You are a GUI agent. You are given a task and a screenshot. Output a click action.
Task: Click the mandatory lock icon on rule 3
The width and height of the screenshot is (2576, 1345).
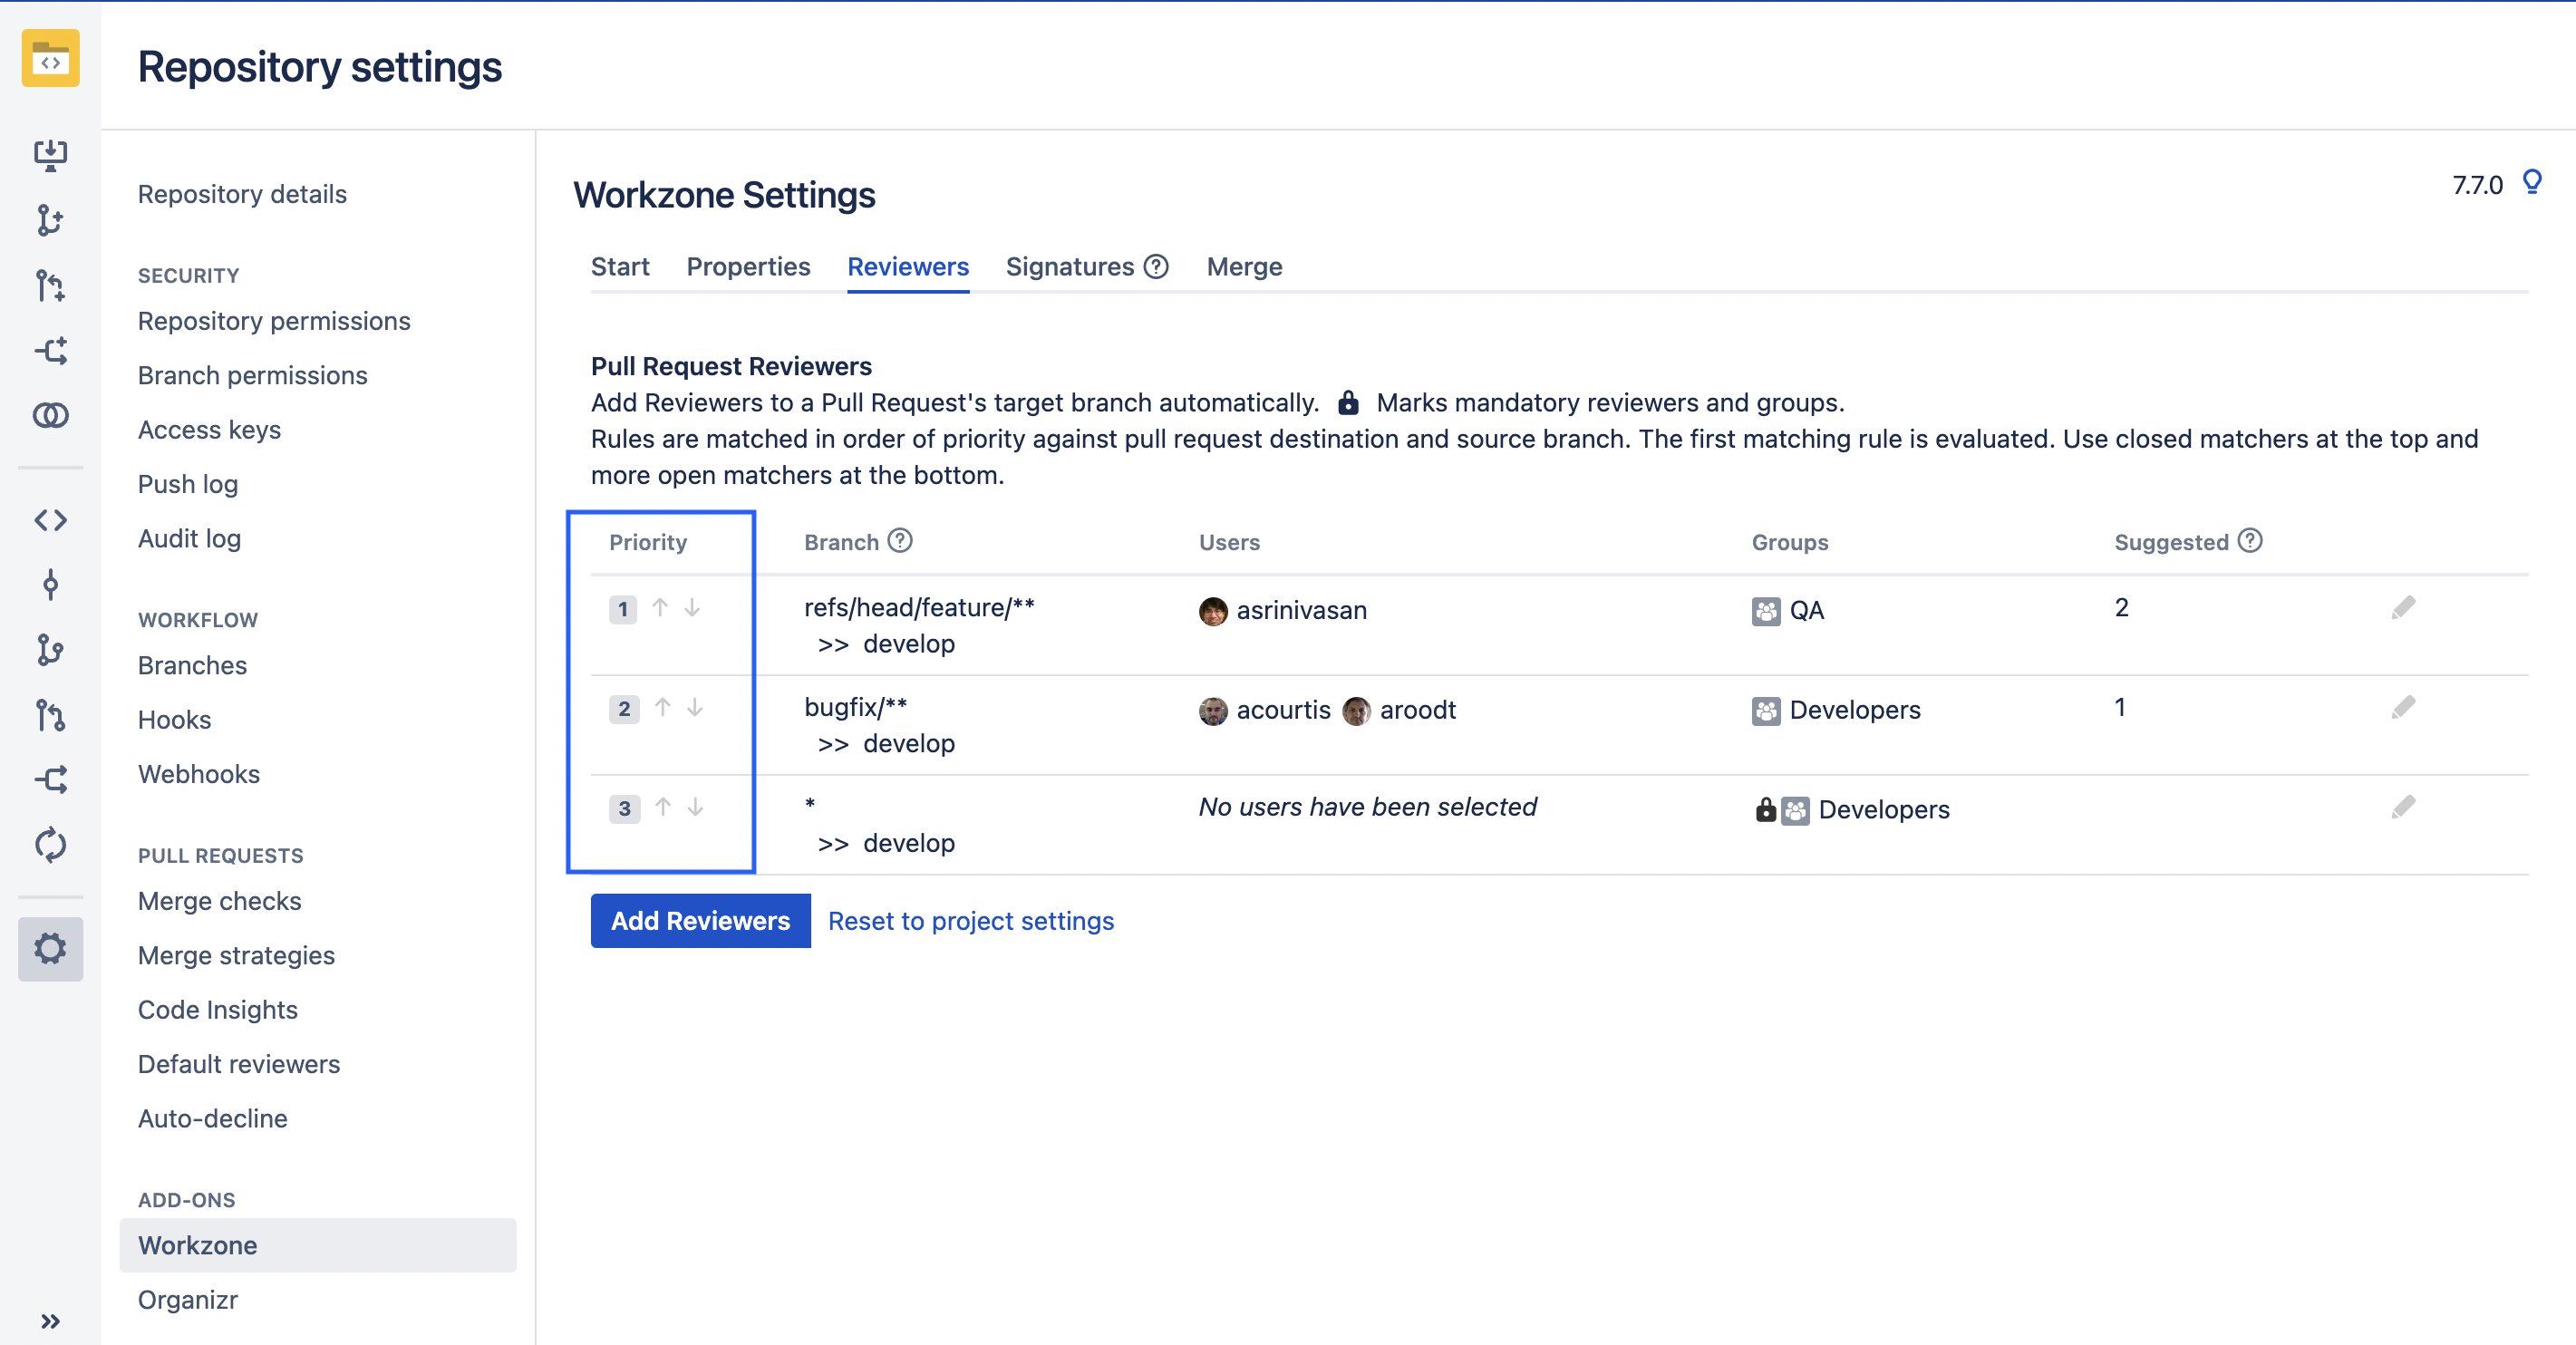click(x=1766, y=810)
